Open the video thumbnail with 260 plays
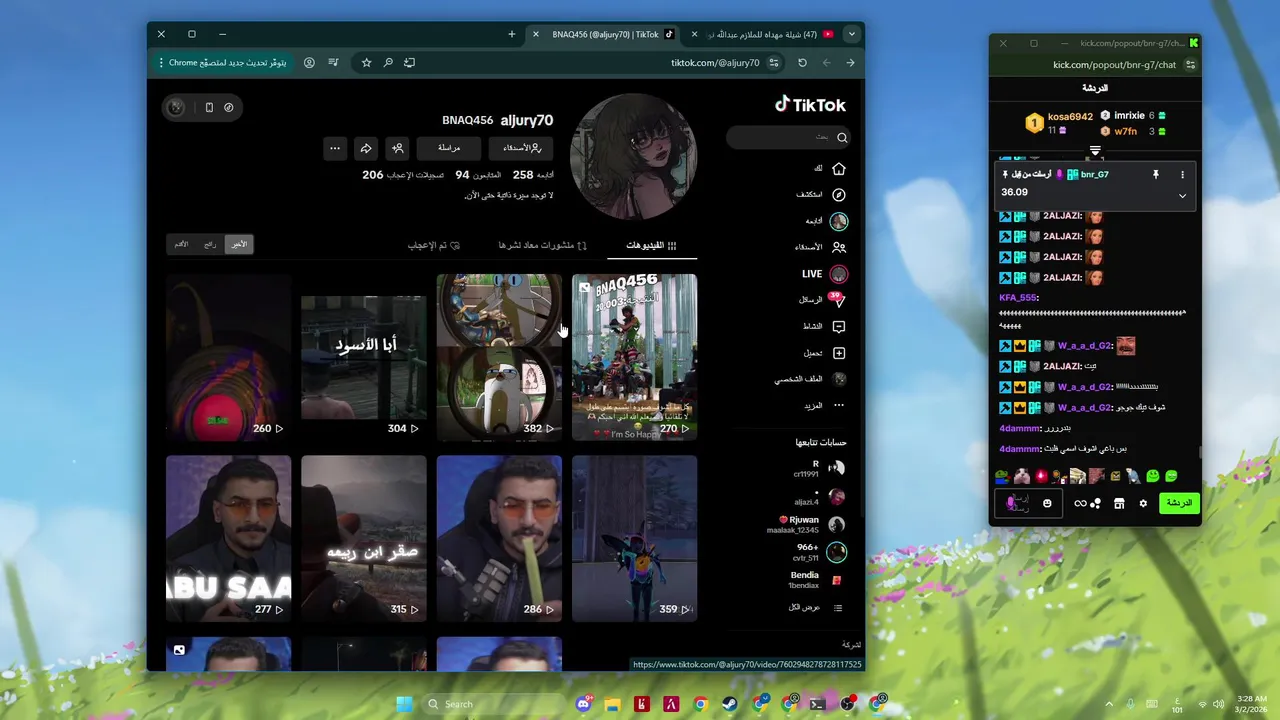The width and height of the screenshot is (1280, 720). point(228,357)
